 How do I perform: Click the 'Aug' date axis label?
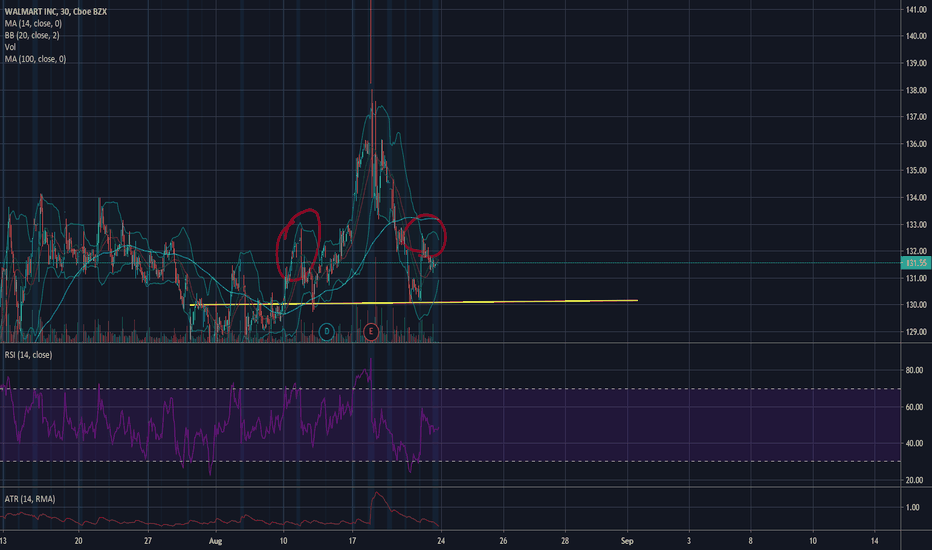pos(216,541)
